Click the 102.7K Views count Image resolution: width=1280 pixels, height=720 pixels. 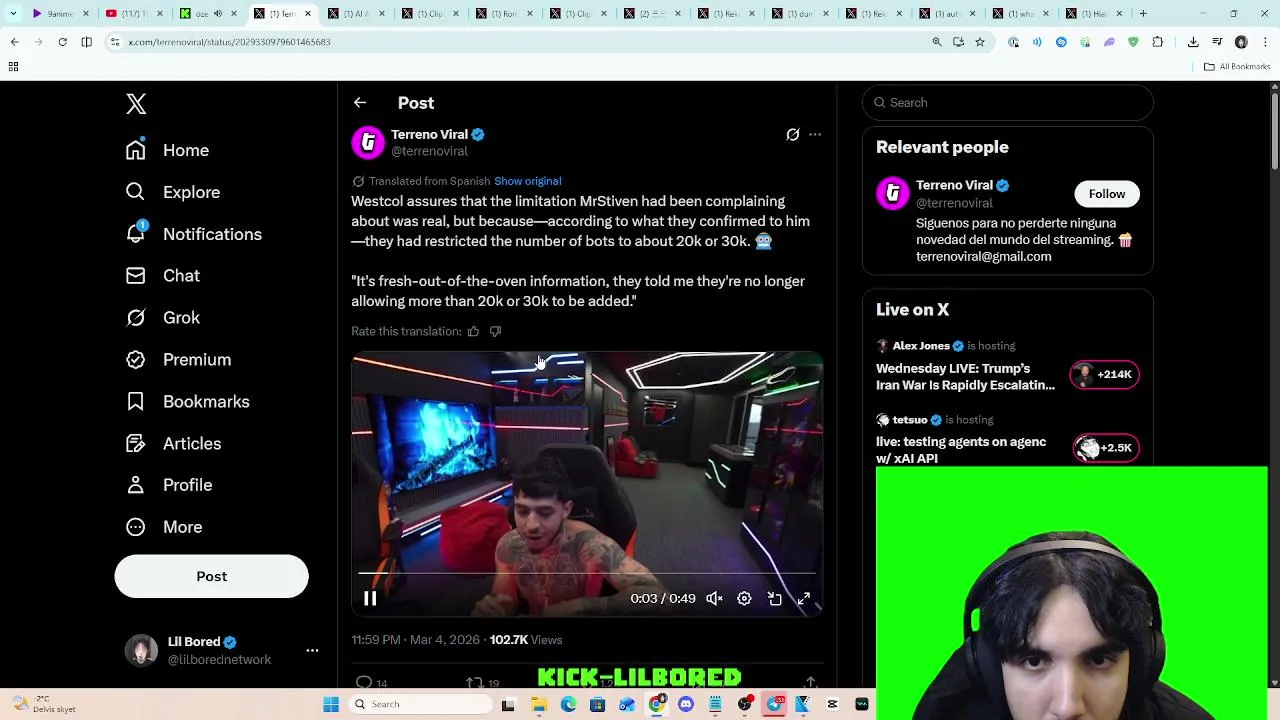526,640
